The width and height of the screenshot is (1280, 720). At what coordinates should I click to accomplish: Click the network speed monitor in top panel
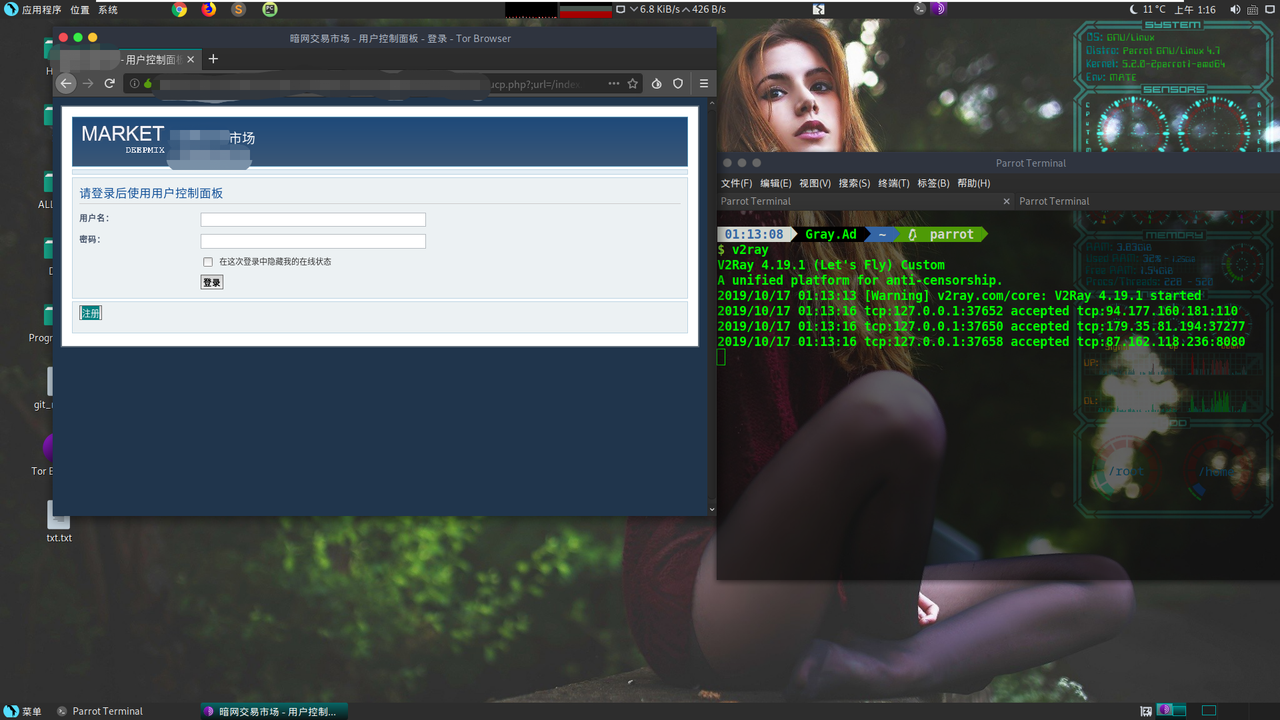point(670,9)
